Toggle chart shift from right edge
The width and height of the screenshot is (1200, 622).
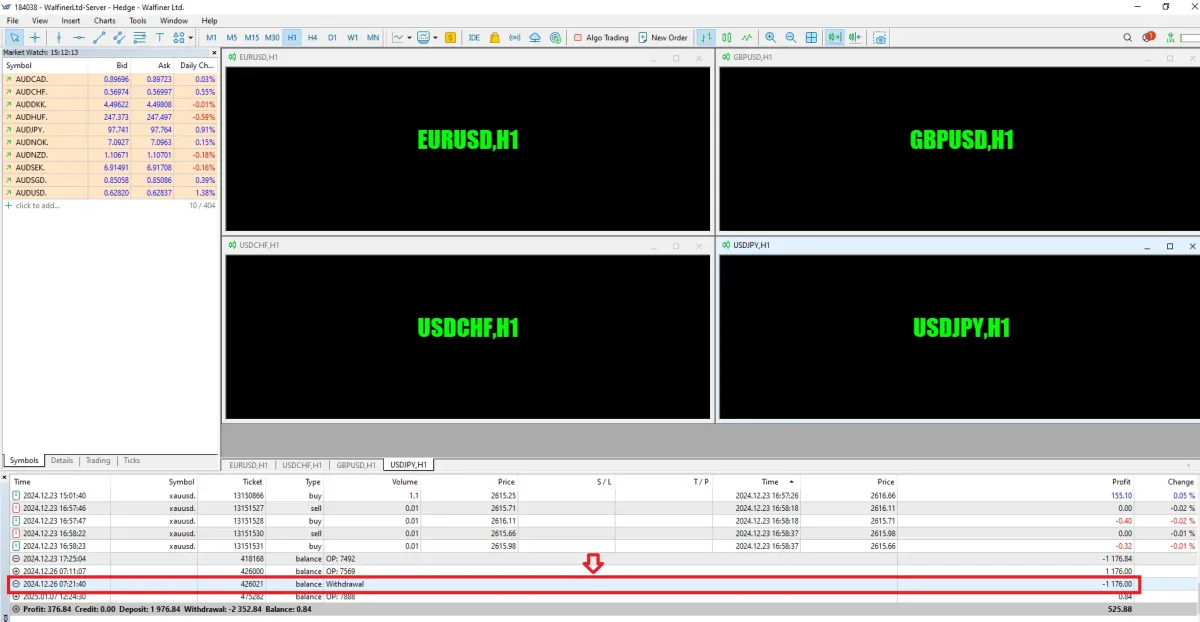click(x=855, y=37)
